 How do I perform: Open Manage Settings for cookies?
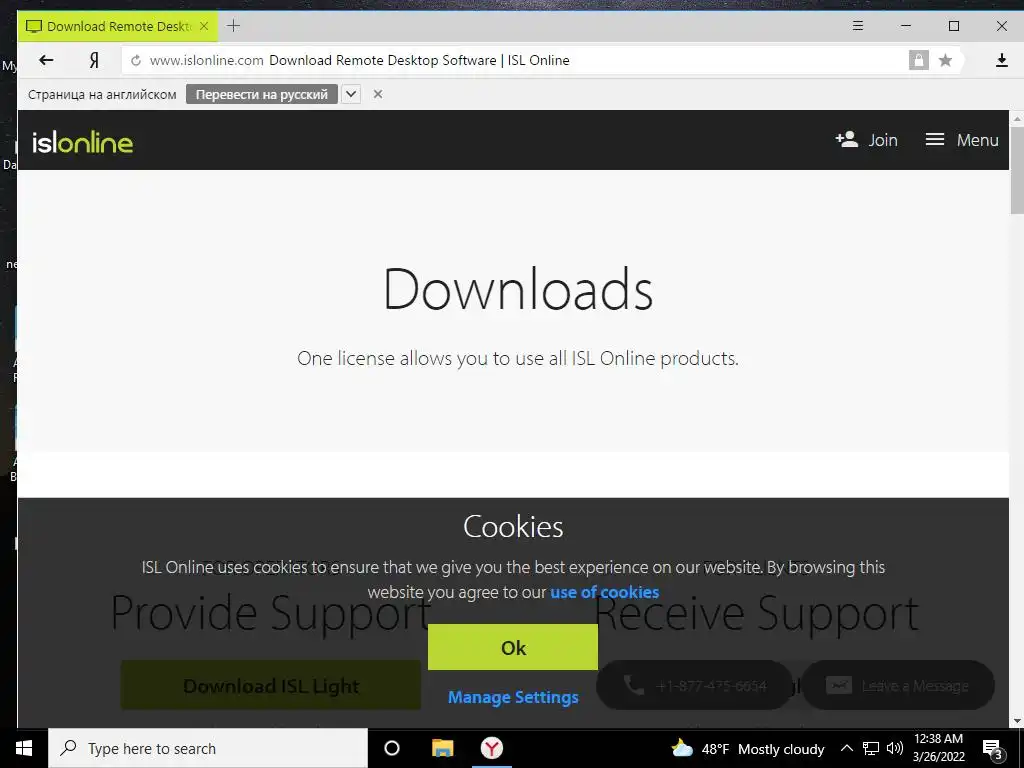(x=513, y=697)
